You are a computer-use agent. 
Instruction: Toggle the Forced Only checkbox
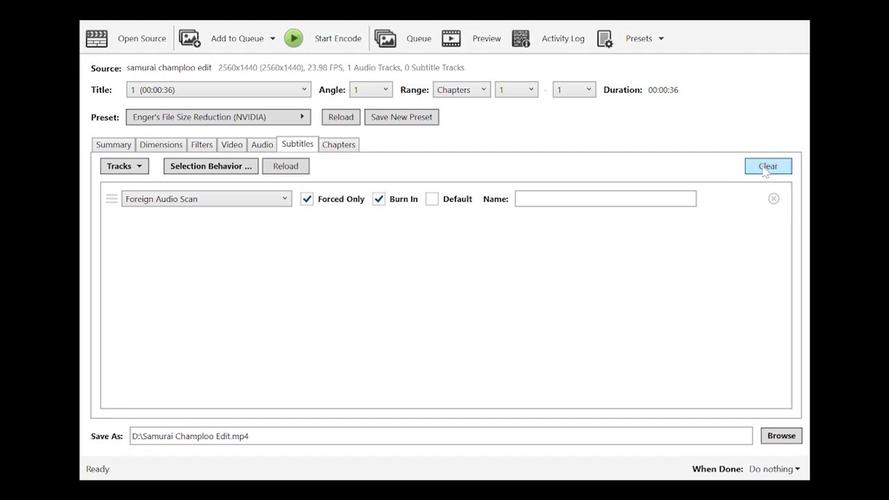307,199
